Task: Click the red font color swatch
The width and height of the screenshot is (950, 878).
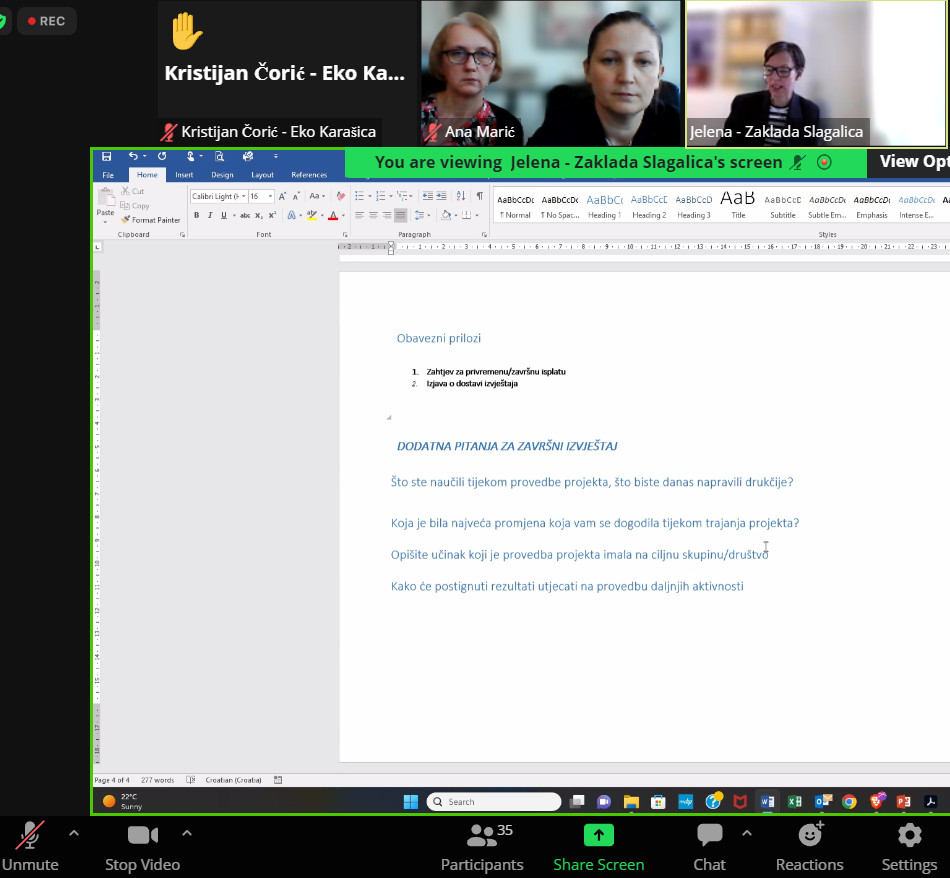Action: point(333,215)
